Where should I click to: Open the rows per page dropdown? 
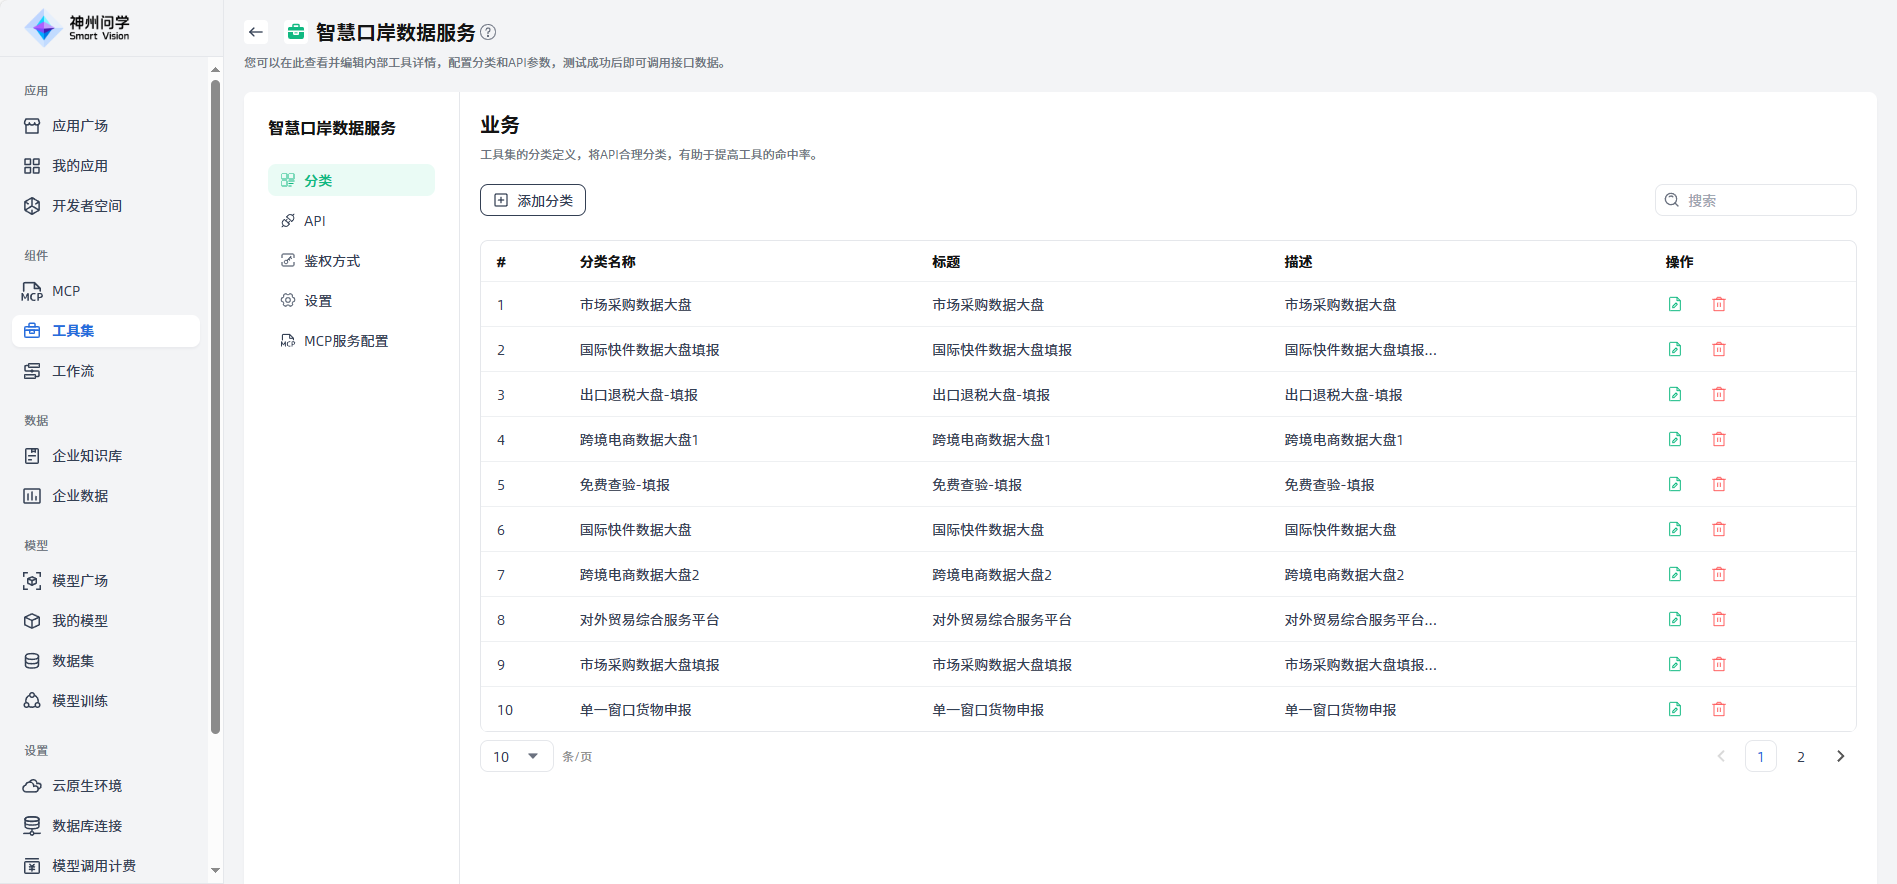[x=516, y=756]
